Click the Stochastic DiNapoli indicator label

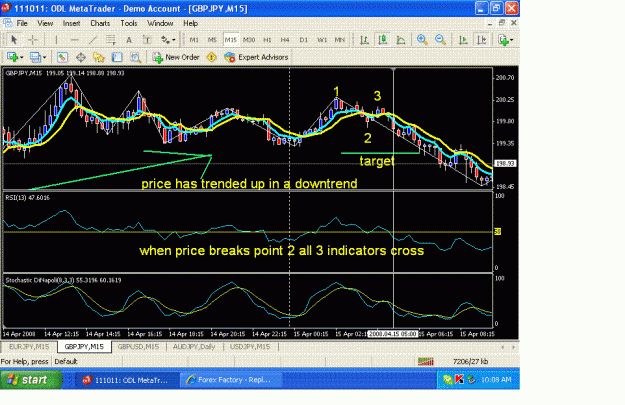[x=63, y=281]
